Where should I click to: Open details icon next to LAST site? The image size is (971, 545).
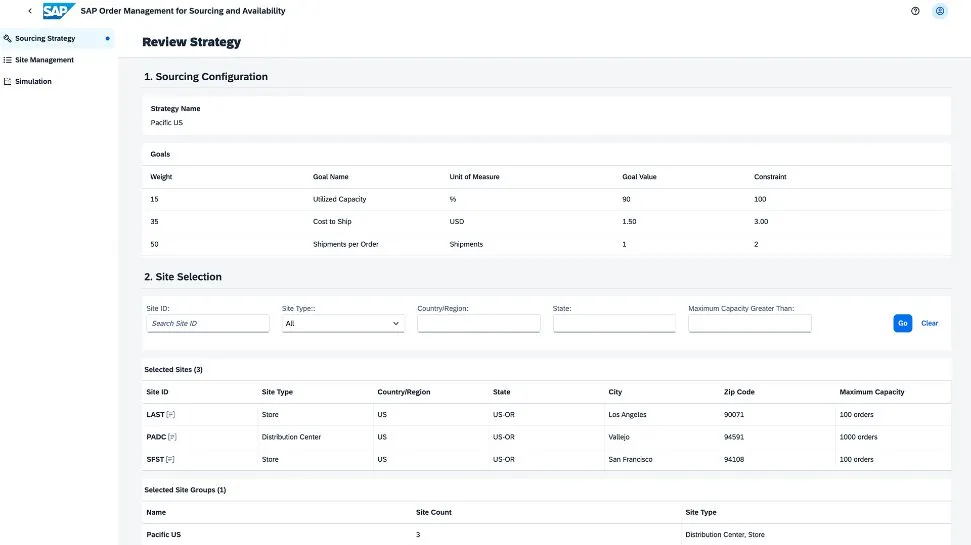click(x=171, y=415)
